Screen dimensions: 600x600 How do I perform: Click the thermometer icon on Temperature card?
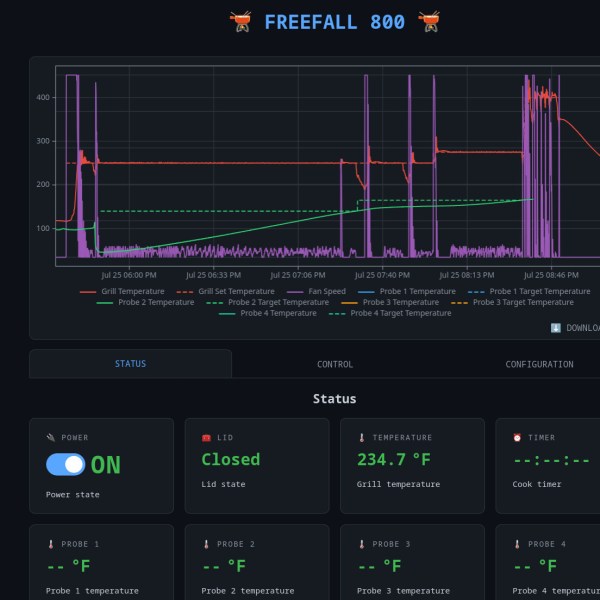coord(362,437)
